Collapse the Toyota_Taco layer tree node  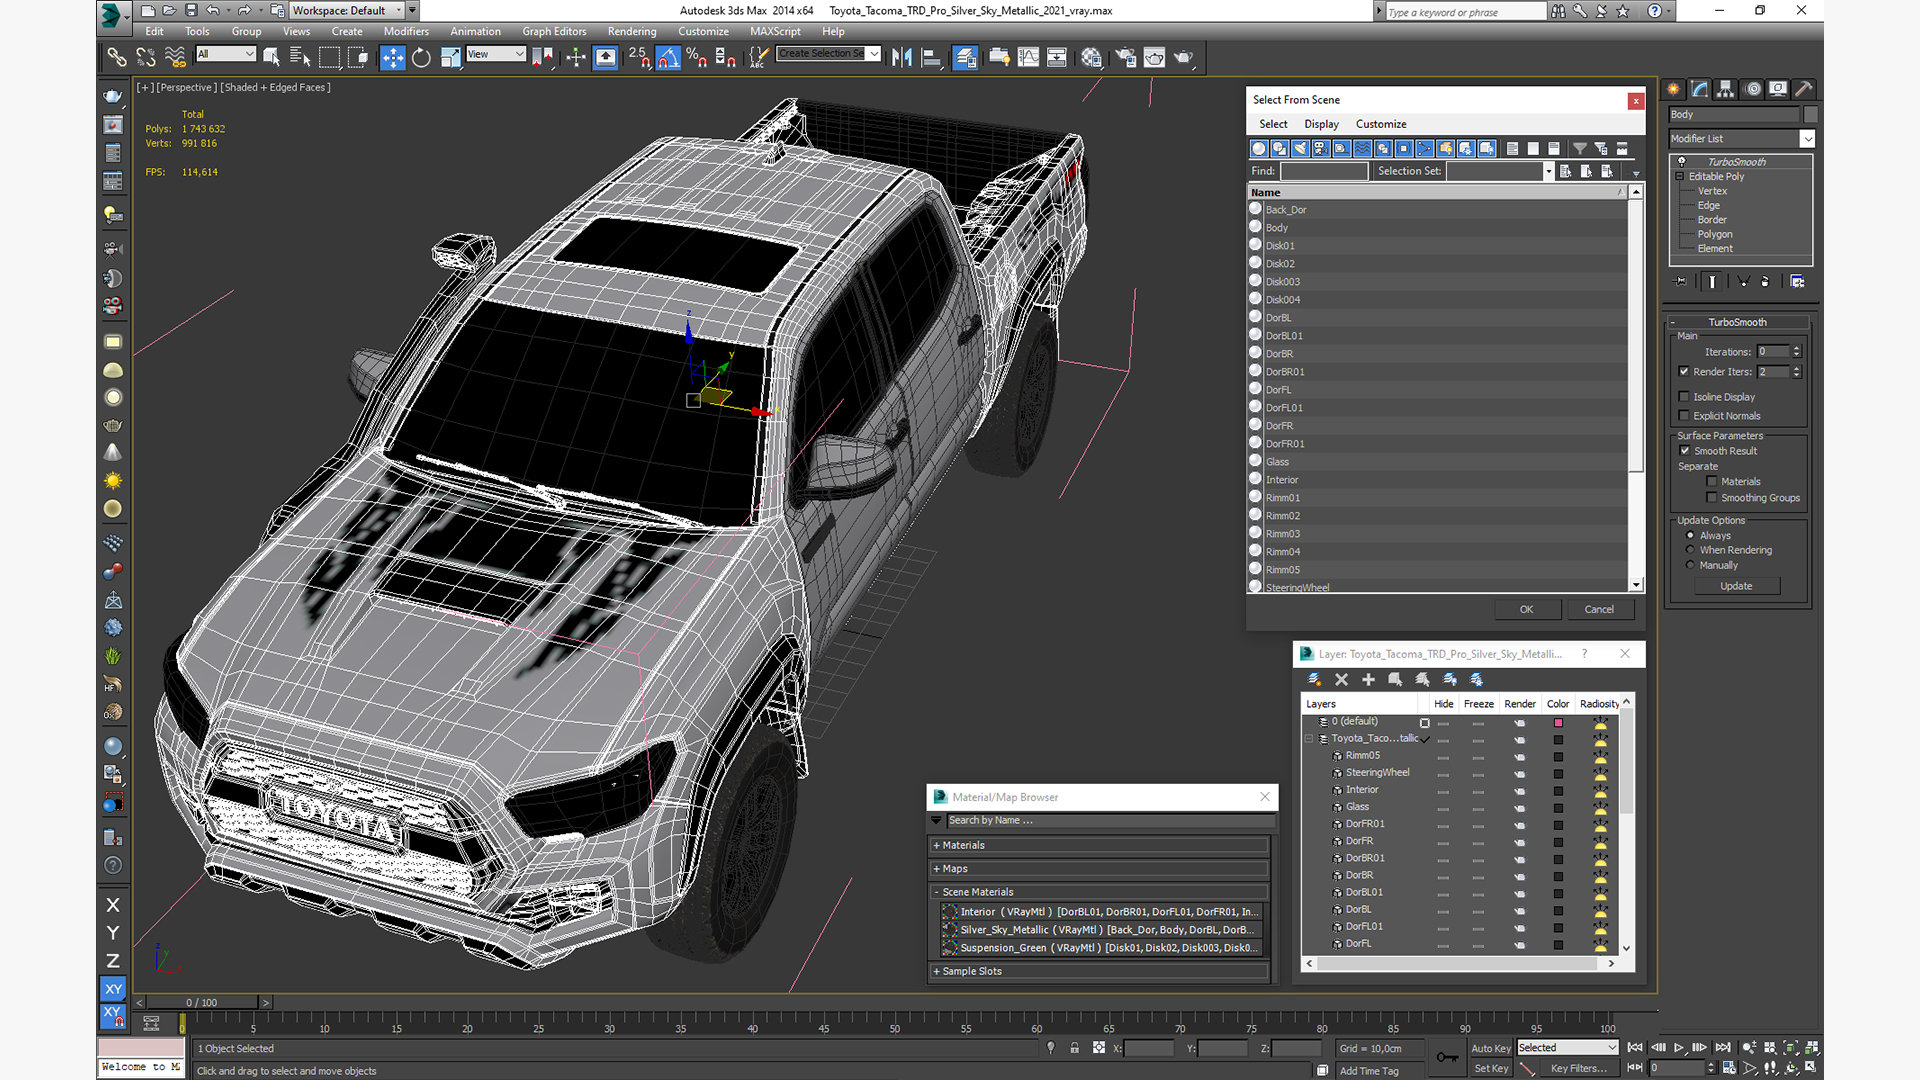coord(1309,739)
